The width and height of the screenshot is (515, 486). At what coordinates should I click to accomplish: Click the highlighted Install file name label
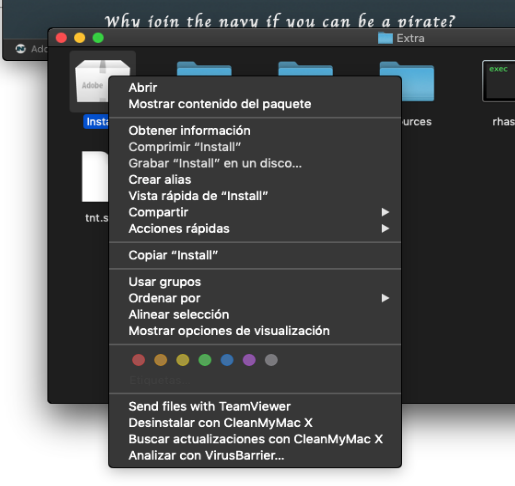pos(96,122)
